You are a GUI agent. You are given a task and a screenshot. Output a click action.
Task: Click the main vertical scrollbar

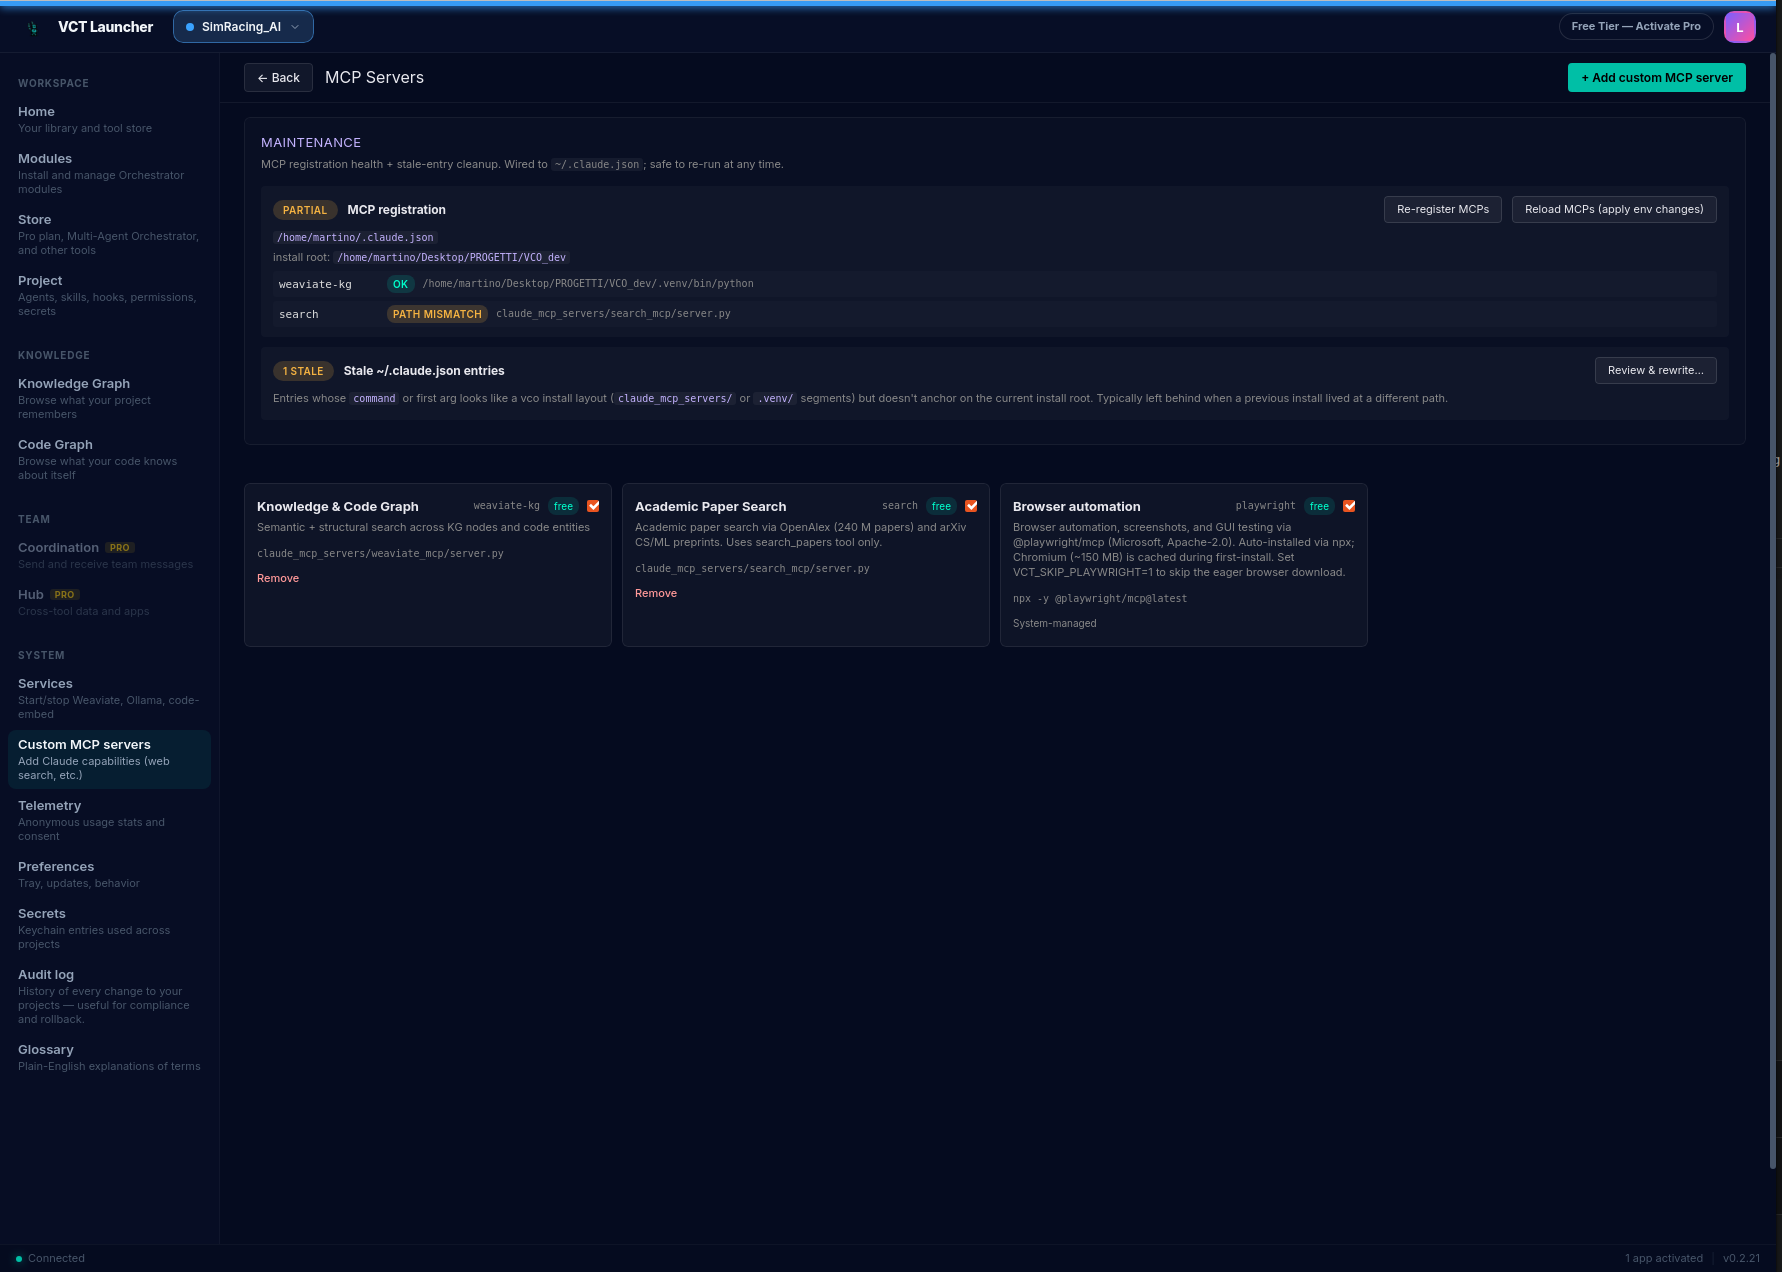pyautogui.click(x=1773, y=610)
